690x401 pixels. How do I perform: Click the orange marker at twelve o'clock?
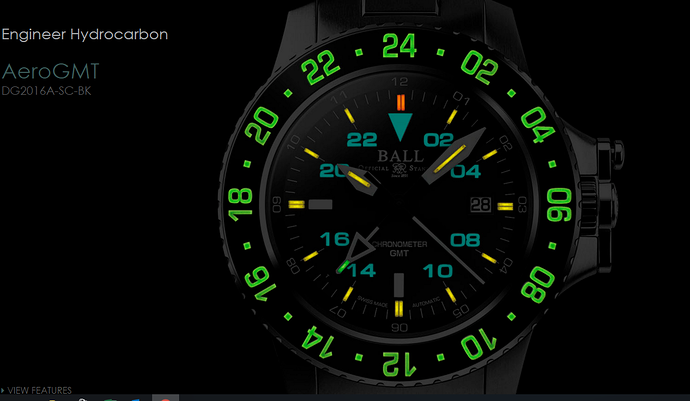(x=400, y=102)
